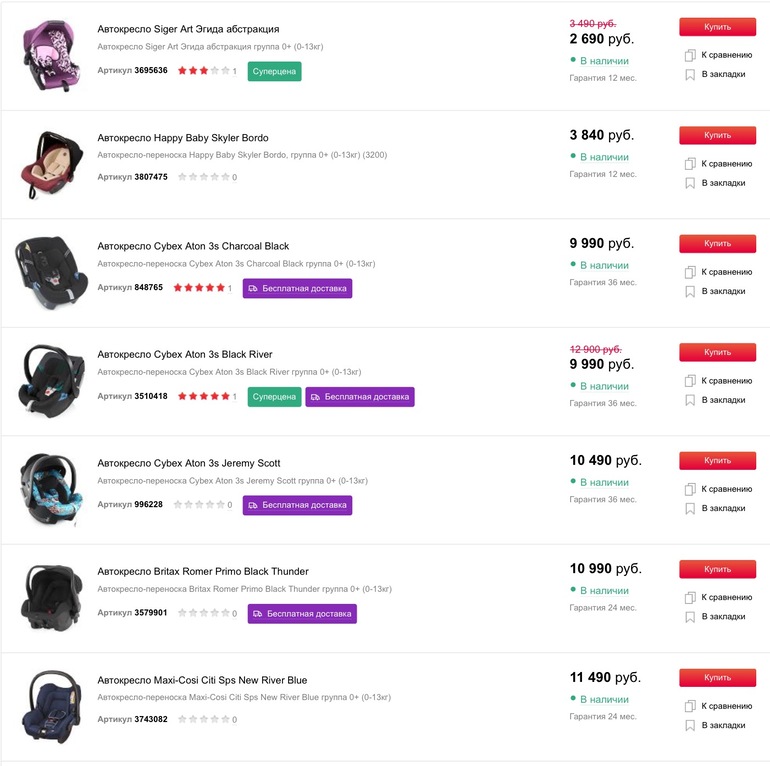Screen dimensions: 770x766
Task: Click bookmark icon for Cybex Aton Black River
Action: (x=690, y=400)
